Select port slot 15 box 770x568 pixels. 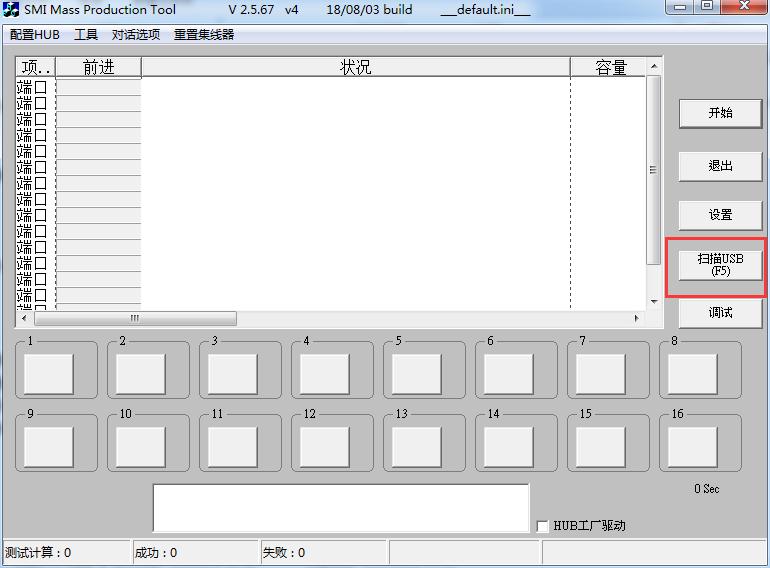pos(601,447)
